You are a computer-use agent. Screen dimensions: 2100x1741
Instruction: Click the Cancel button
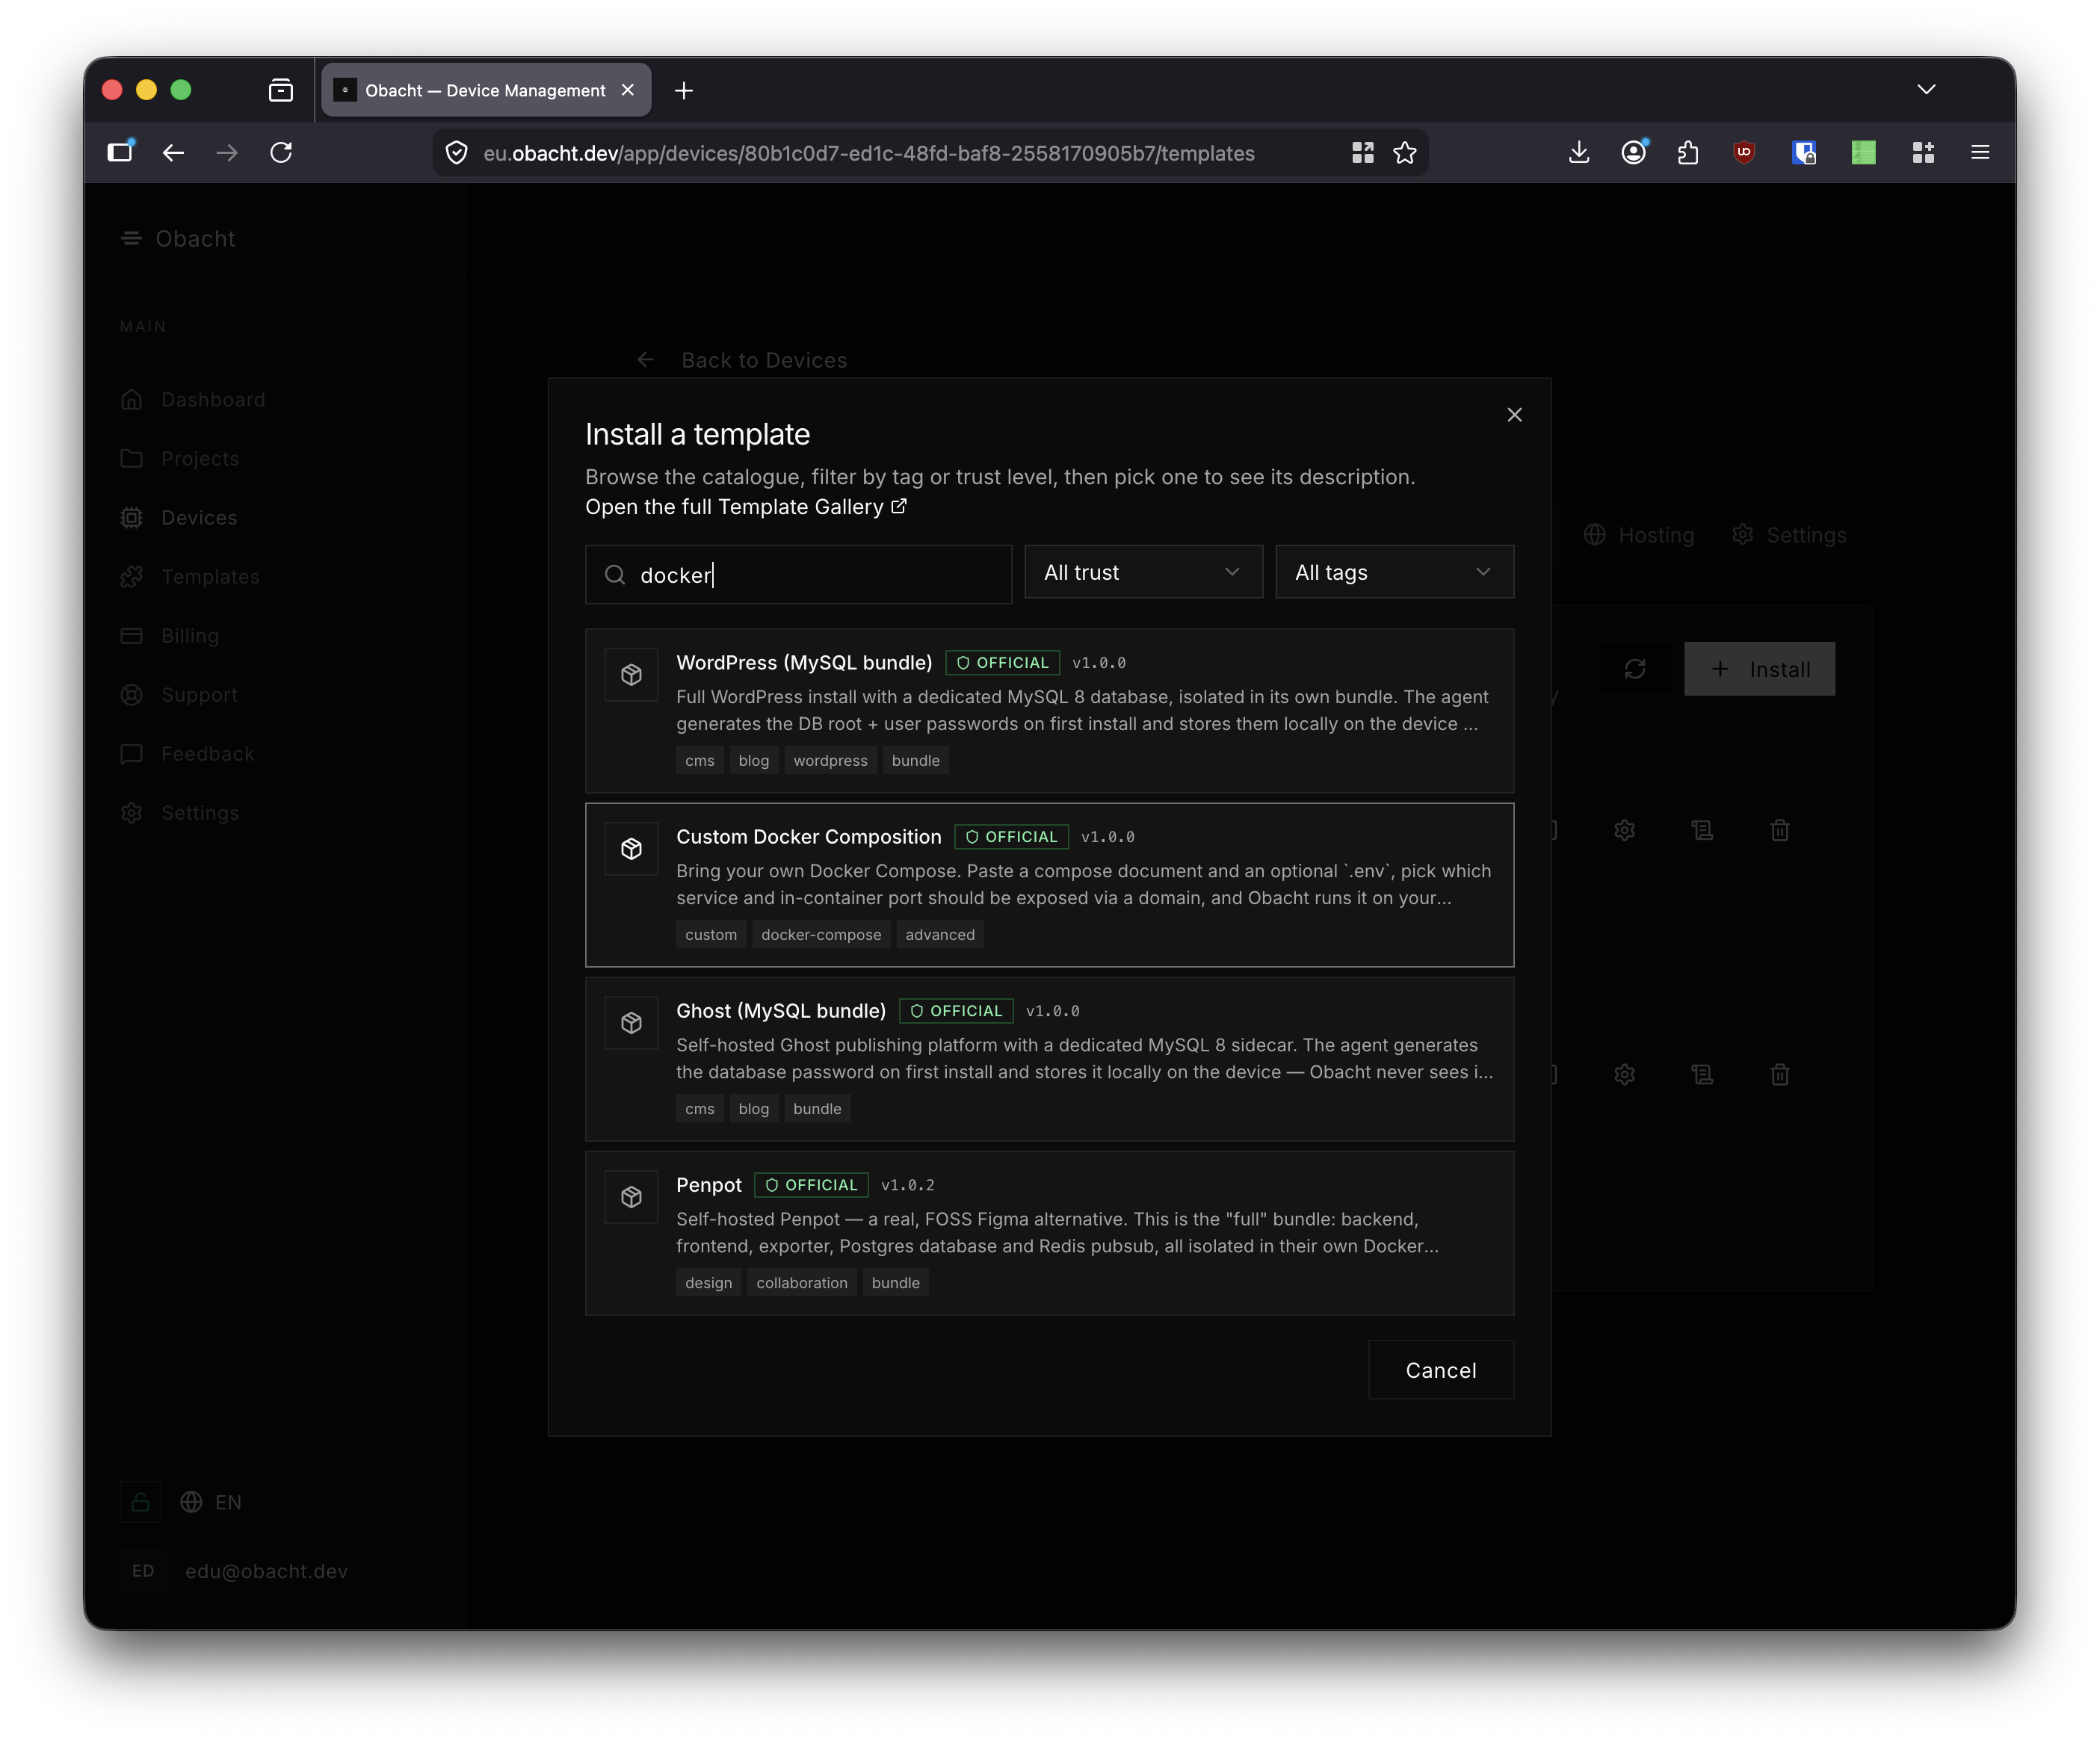point(1440,1369)
